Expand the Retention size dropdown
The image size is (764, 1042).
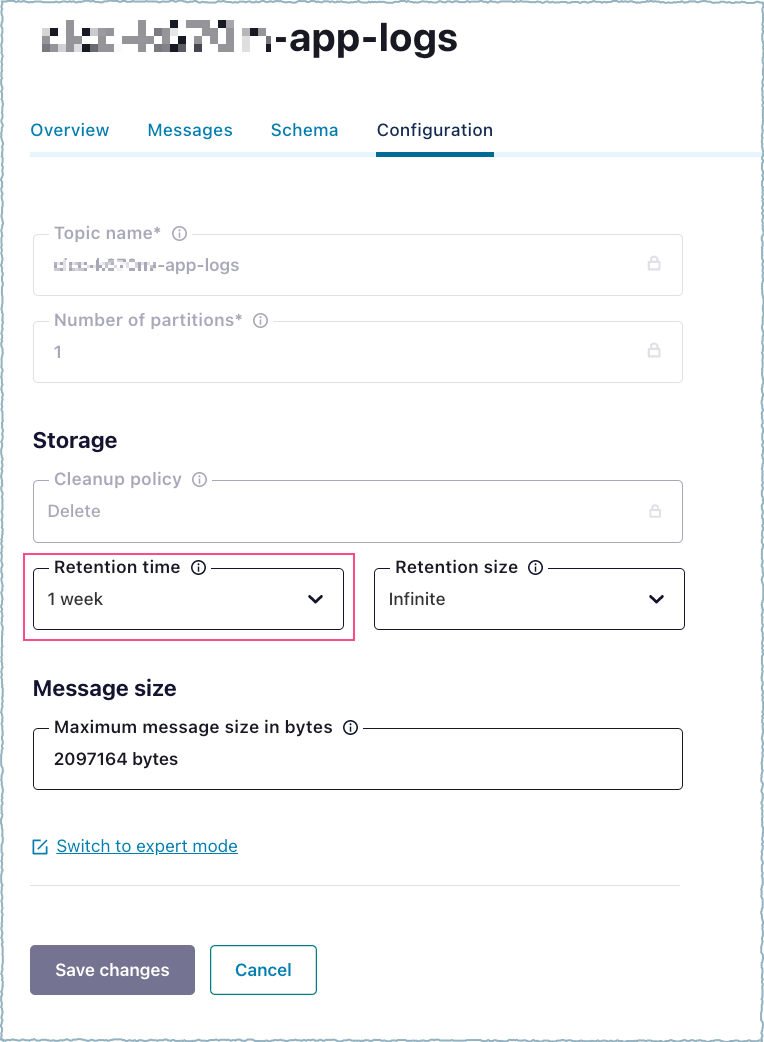tap(529, 599)
